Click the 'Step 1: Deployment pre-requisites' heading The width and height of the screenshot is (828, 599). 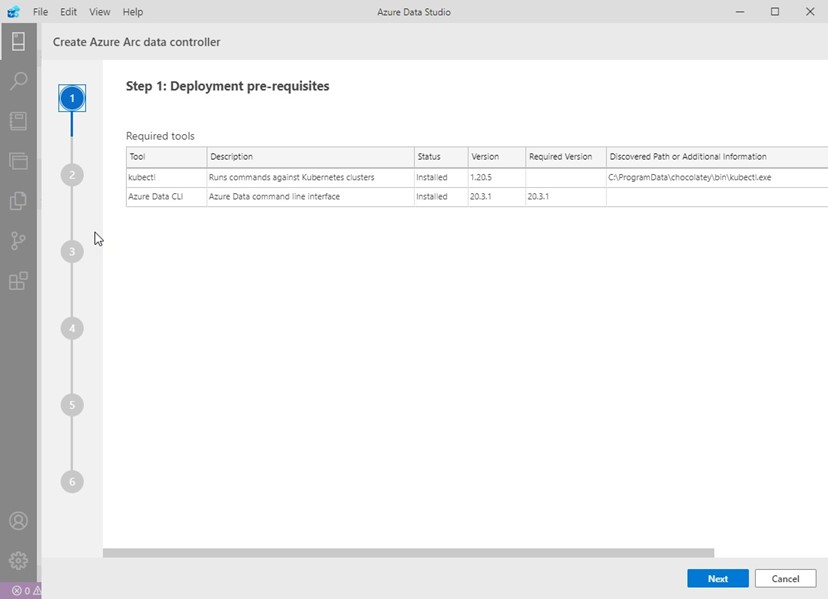point(228,86)
